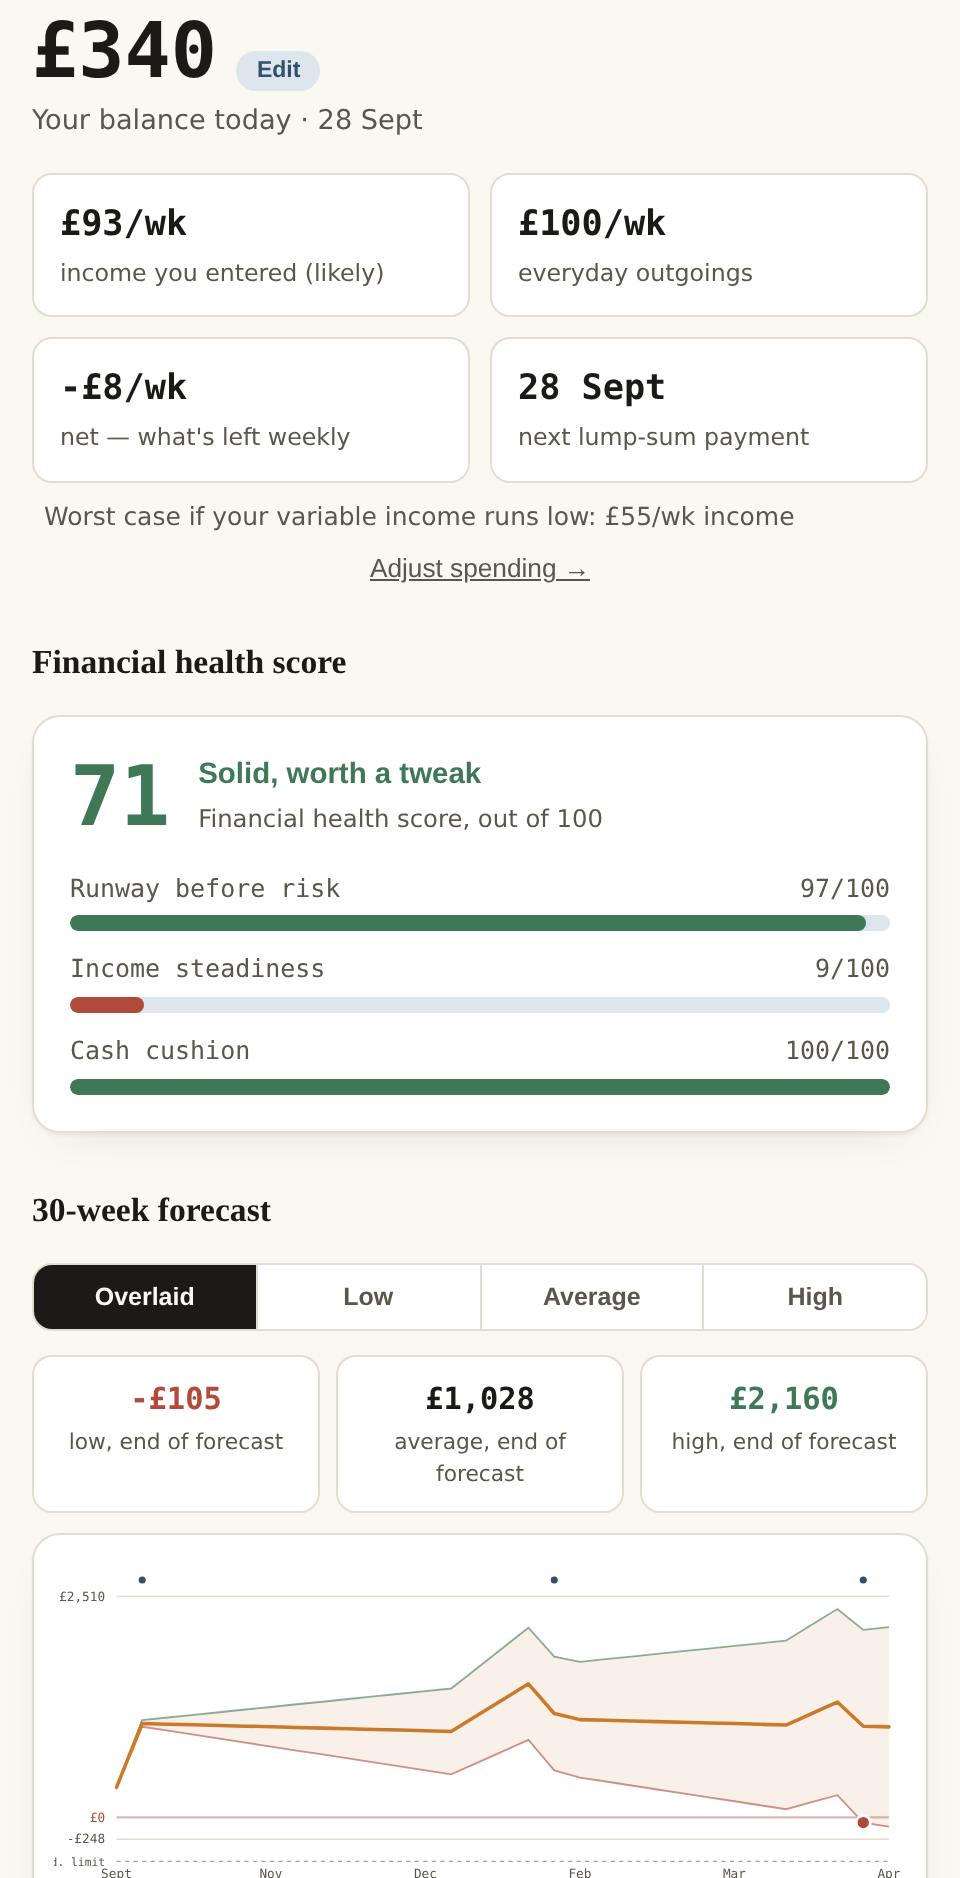Click the £2,160 high forecast card

coord(784,1434)
